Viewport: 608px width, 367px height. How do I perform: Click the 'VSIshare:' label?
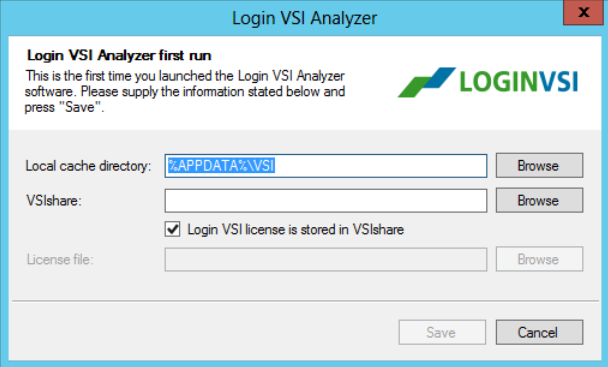(x=54, y=201)
